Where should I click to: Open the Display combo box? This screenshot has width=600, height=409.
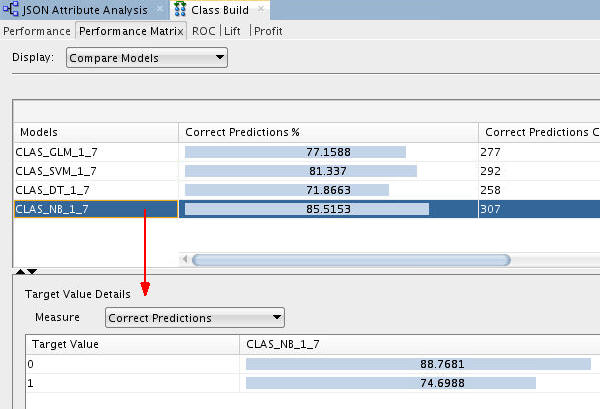point(147,58)
